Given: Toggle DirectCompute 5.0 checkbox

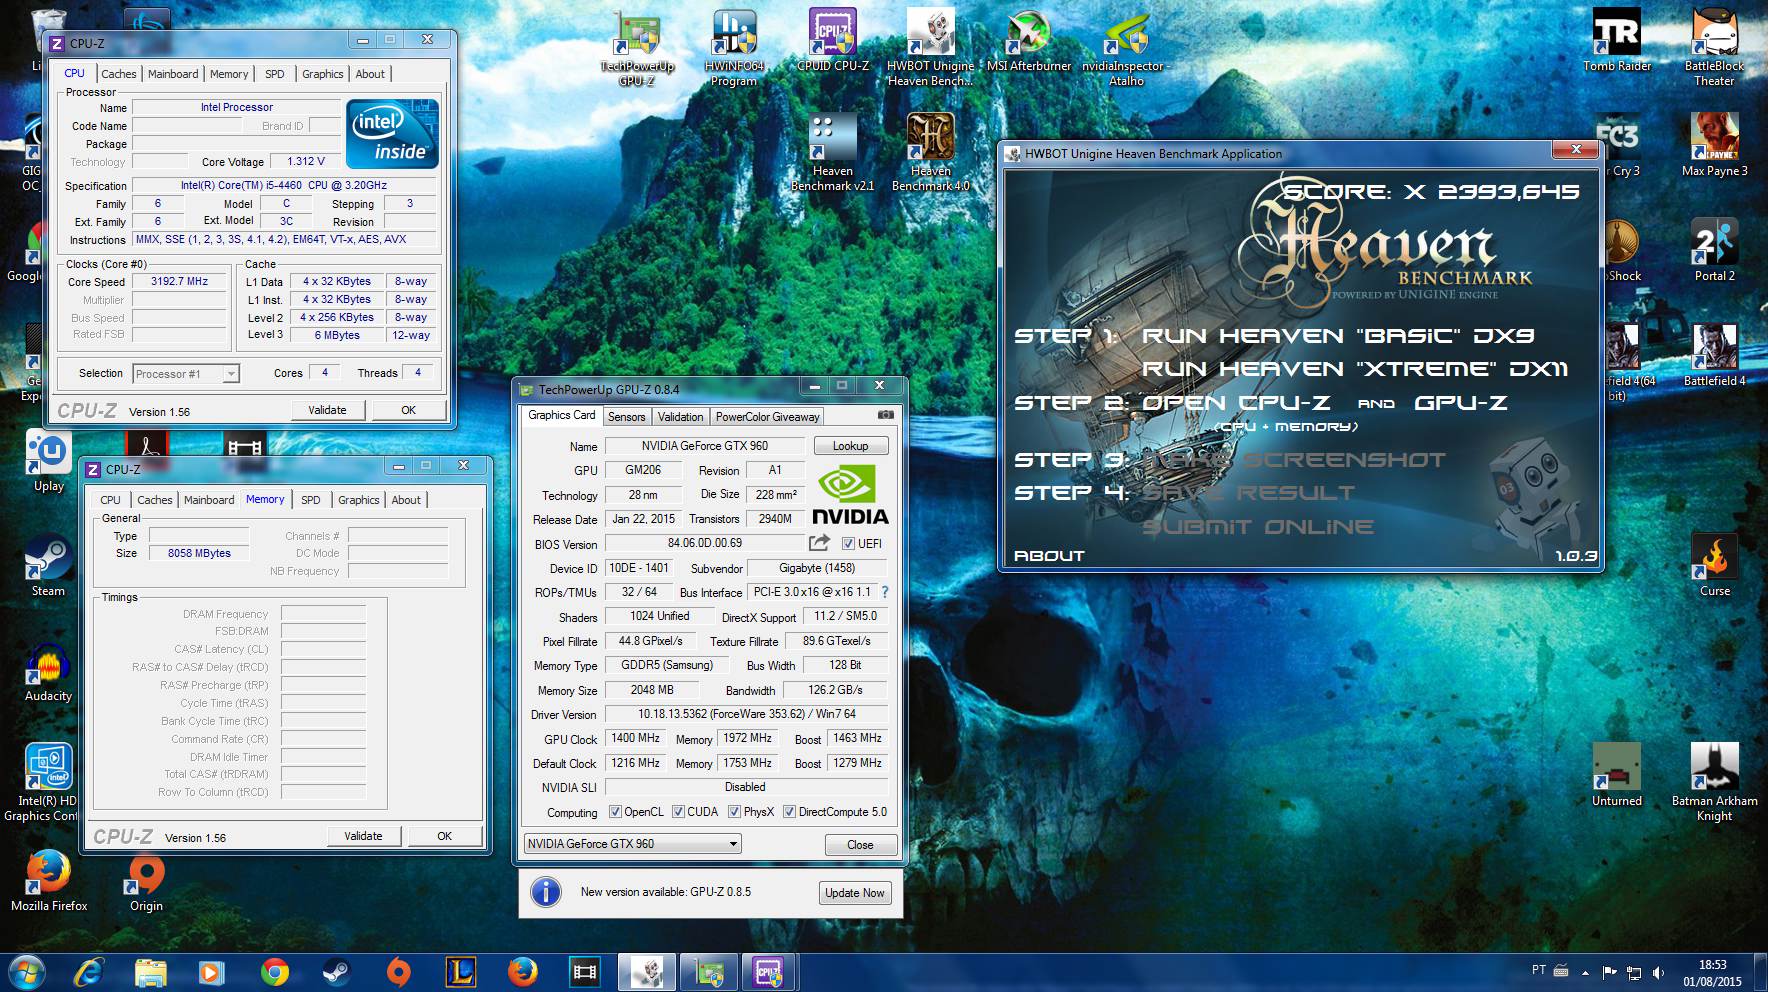Looking at the screenshot, I should click(789, 812).
